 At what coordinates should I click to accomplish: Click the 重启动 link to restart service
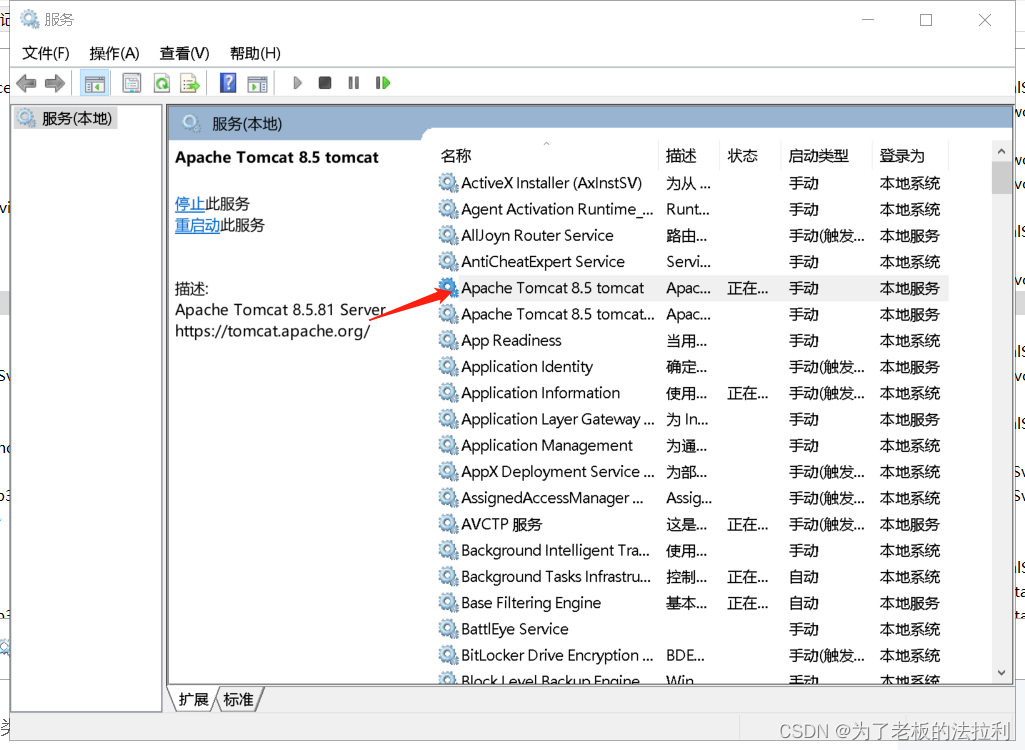197,225
